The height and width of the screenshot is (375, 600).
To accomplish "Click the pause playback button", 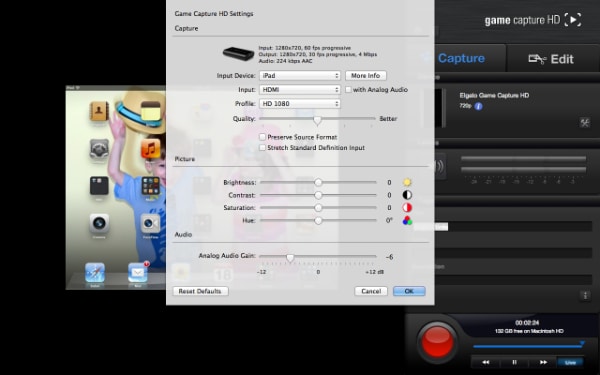I will coord(514,362).
